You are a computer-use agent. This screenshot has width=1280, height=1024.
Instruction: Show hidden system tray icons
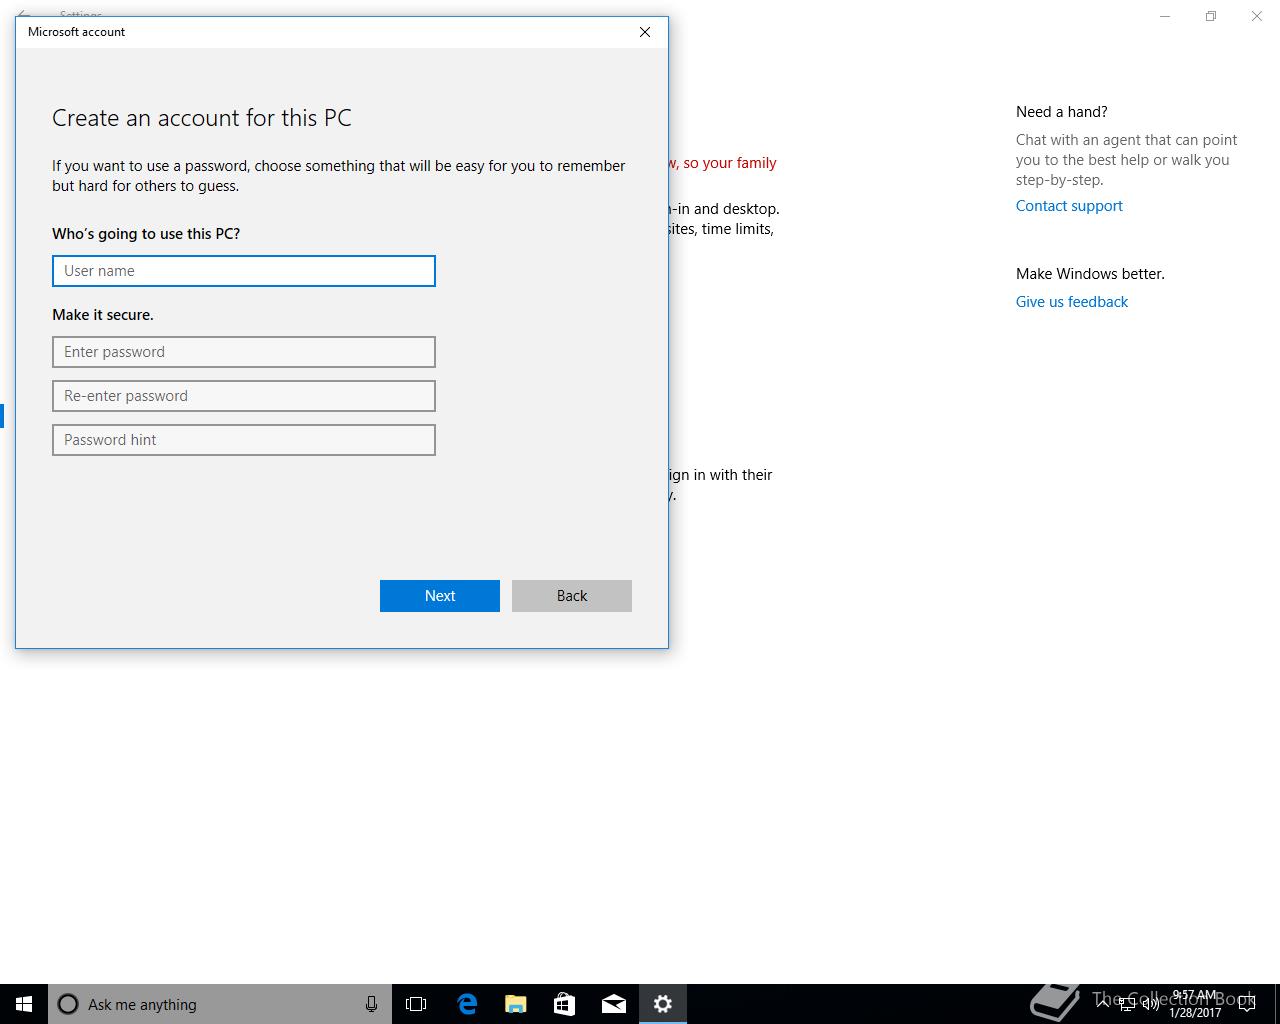click(1103, 1004)
